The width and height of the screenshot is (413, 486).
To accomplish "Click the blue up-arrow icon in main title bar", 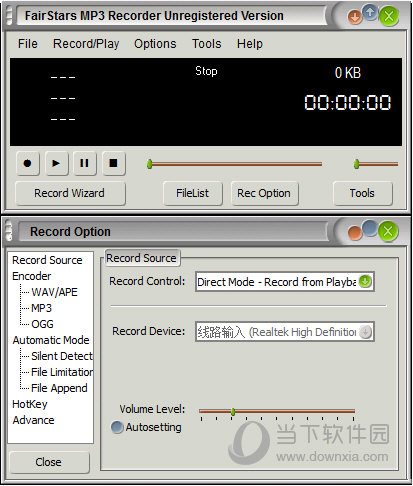I will click(x=370, y=13).
